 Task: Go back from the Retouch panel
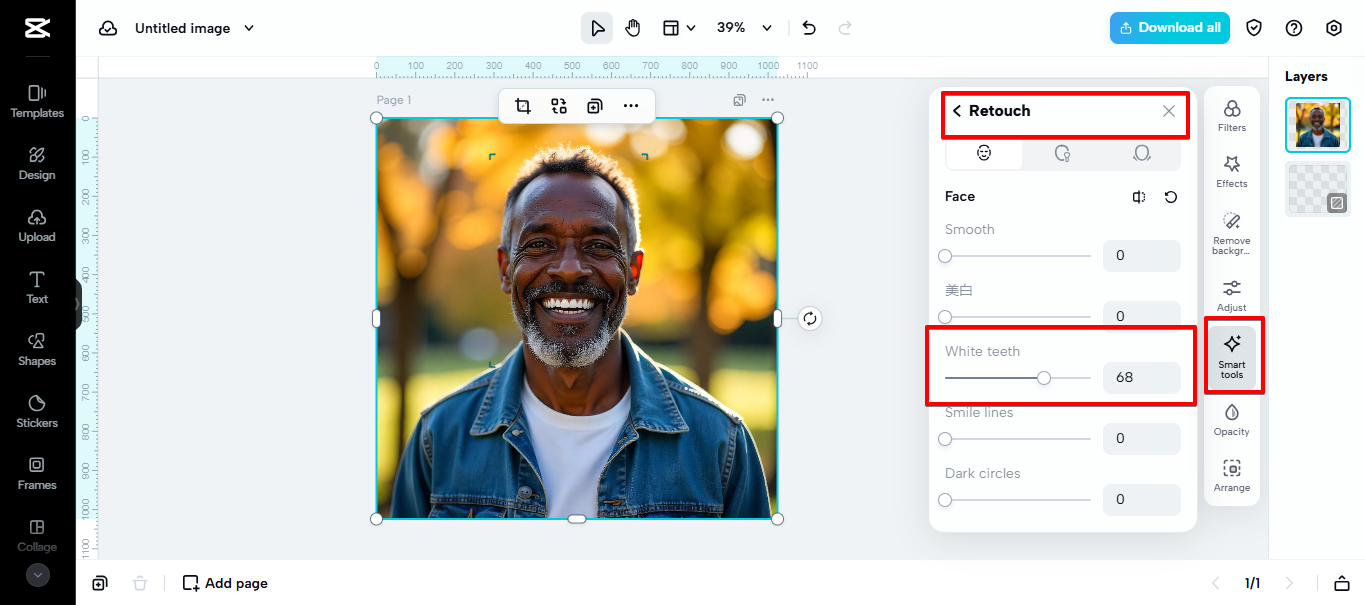pos(957,111)
